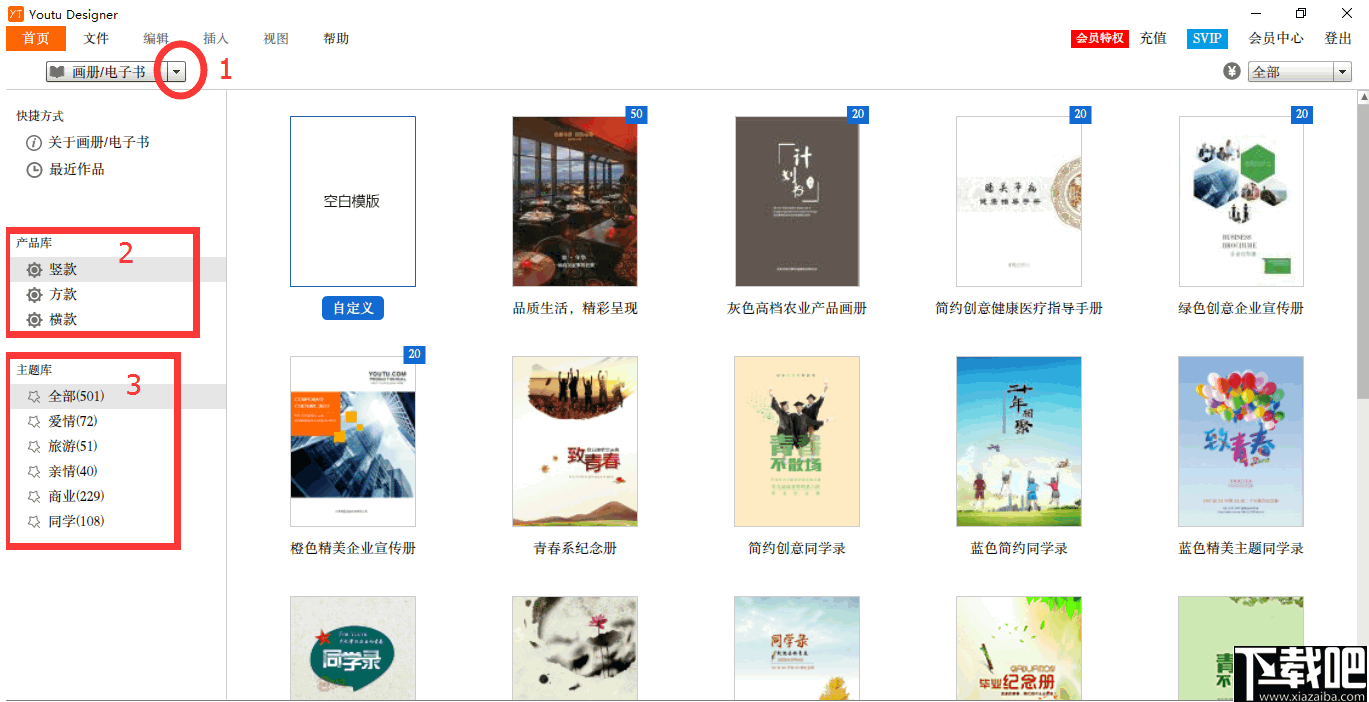Click the ¥ currency icon near the filter dropdown
1369x702 pixels.
[x=1232, y=71]
